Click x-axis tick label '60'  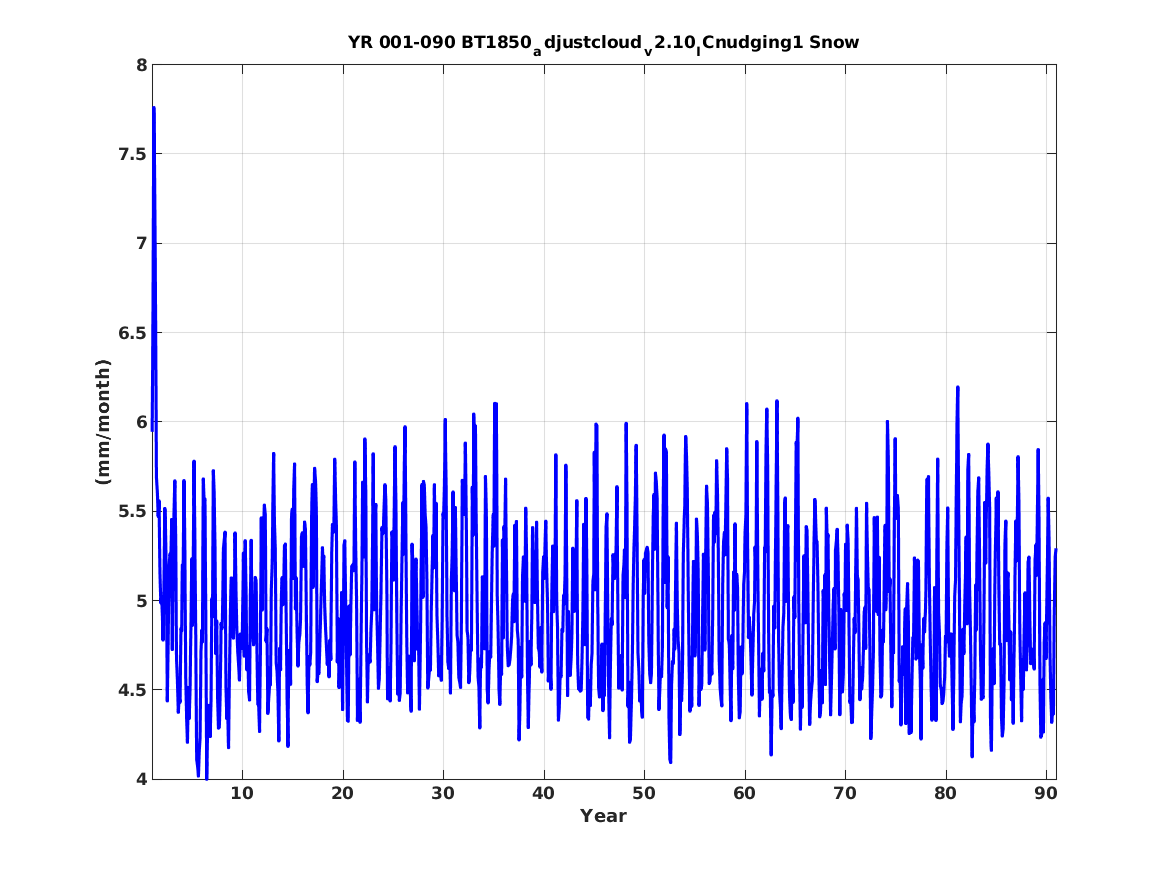coord(744,793)
